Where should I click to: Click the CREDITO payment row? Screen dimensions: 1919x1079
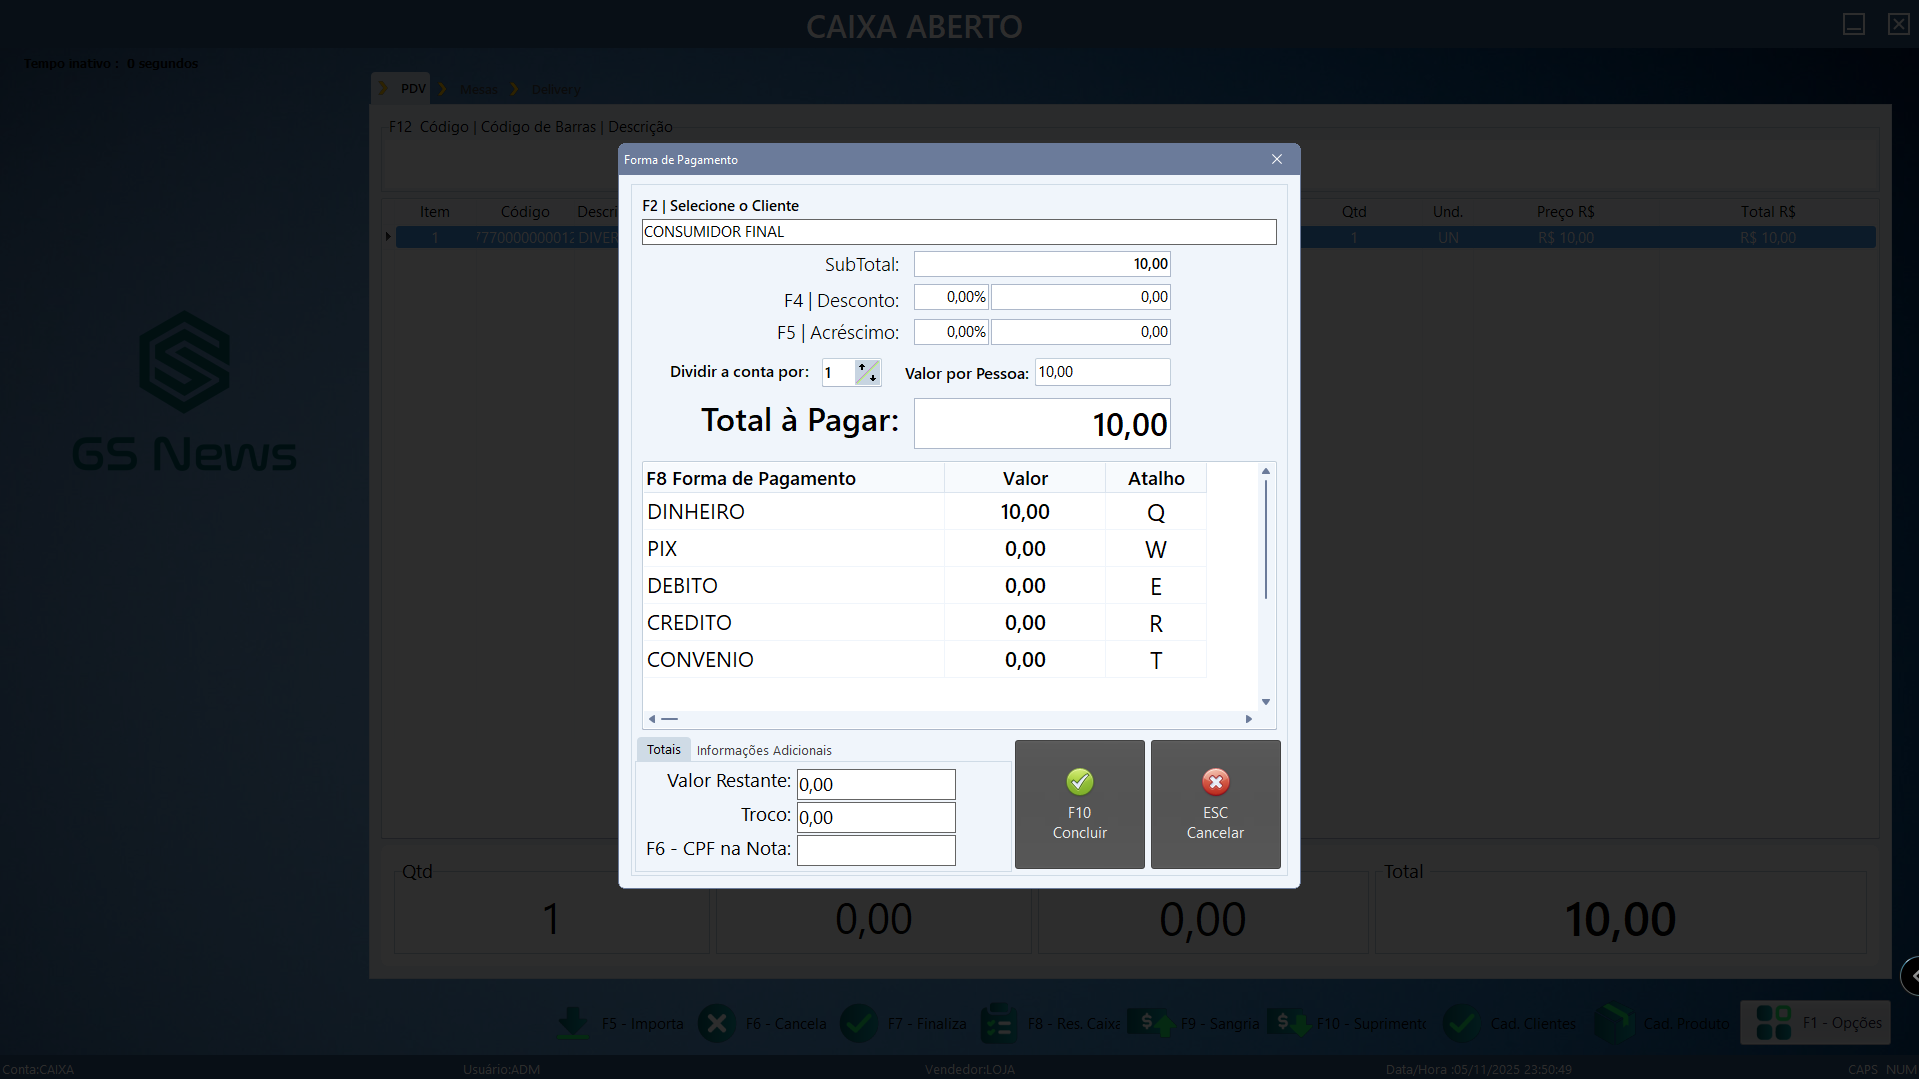(793, 623)
